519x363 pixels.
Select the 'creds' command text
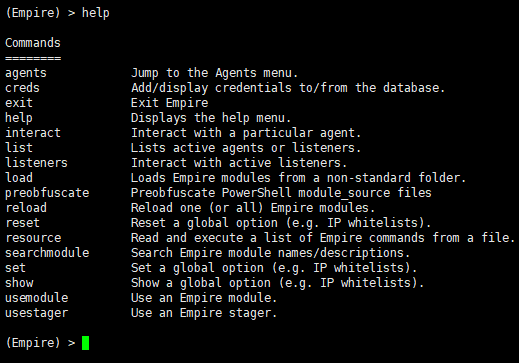pos(22,88)
